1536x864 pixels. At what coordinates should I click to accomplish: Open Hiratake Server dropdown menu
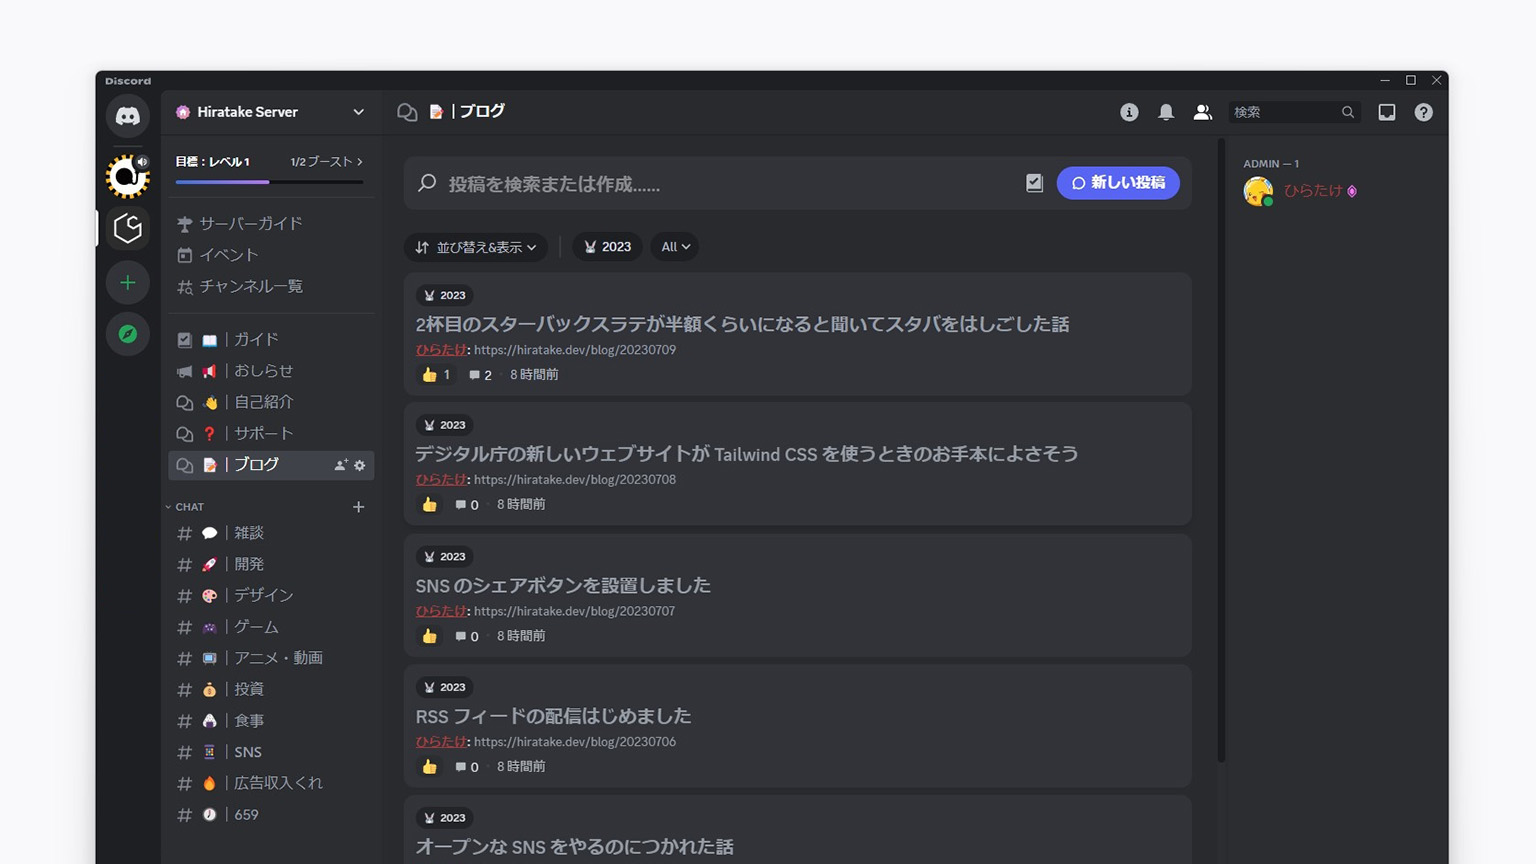point(358,112)
